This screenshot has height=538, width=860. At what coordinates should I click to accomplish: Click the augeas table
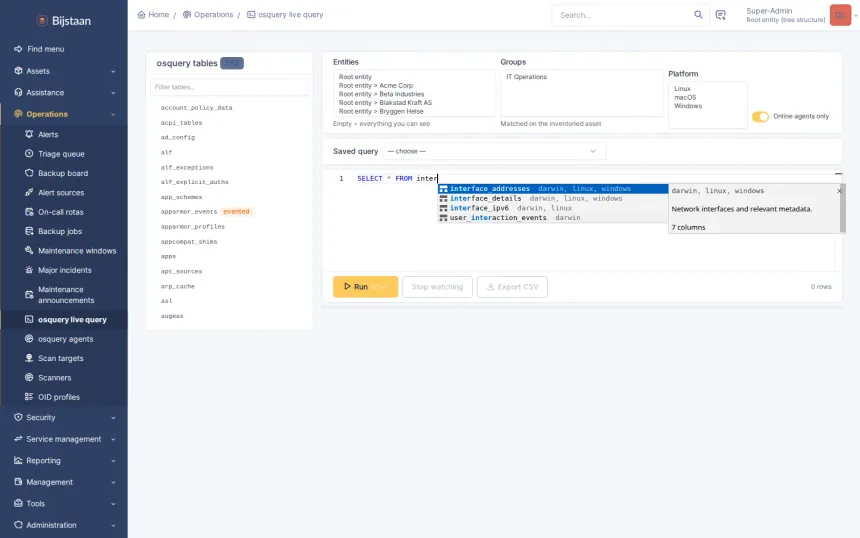(172, 316)
